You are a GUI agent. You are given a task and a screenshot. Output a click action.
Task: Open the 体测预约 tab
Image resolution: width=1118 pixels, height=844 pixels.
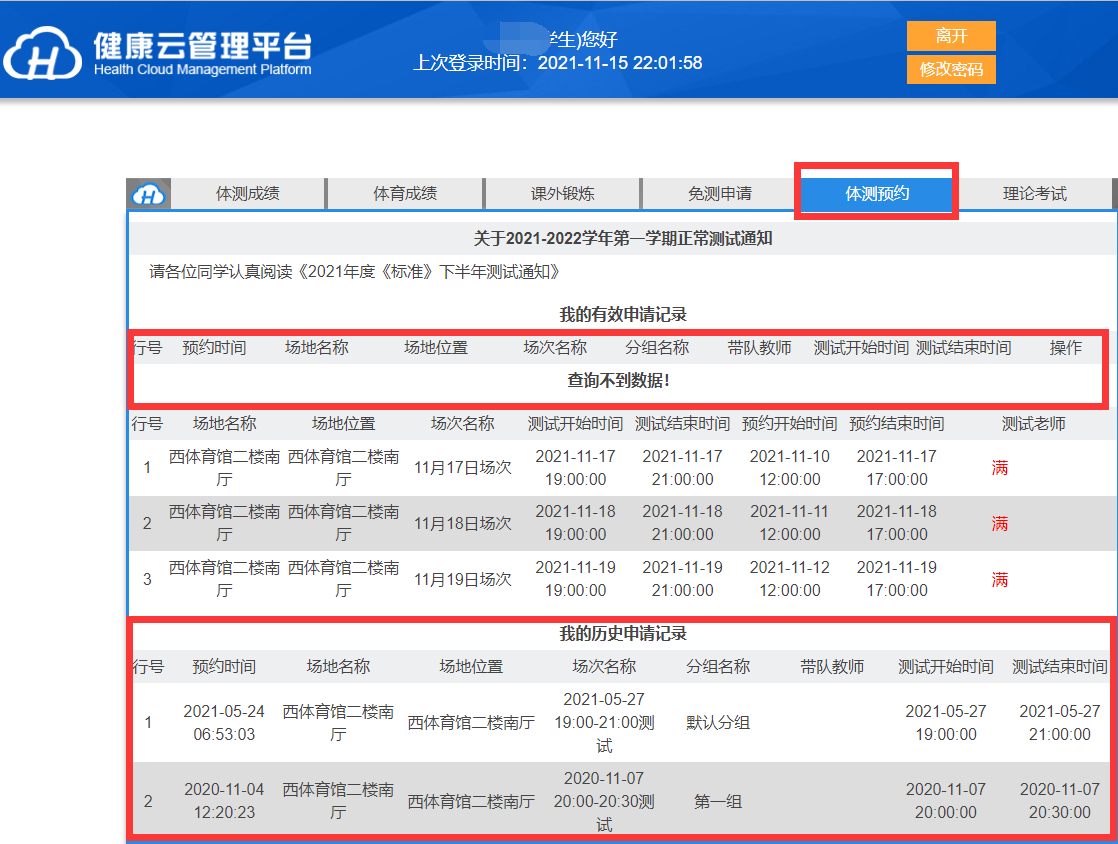[877, 193]
